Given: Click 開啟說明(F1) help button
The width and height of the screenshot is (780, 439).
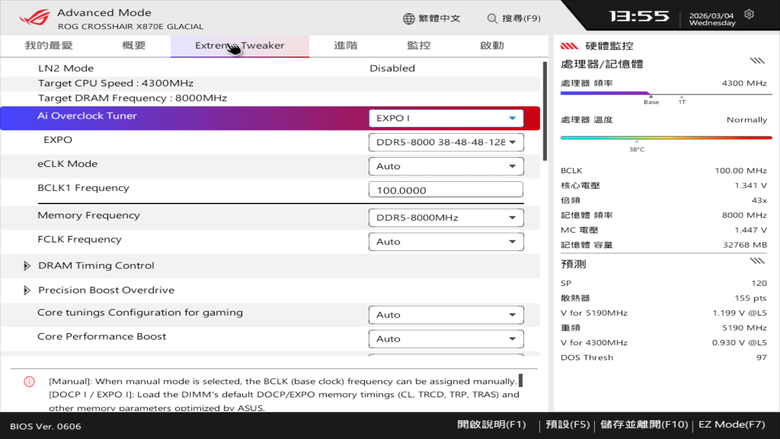Looking at the screenshot, I should [x=491, y=425].
